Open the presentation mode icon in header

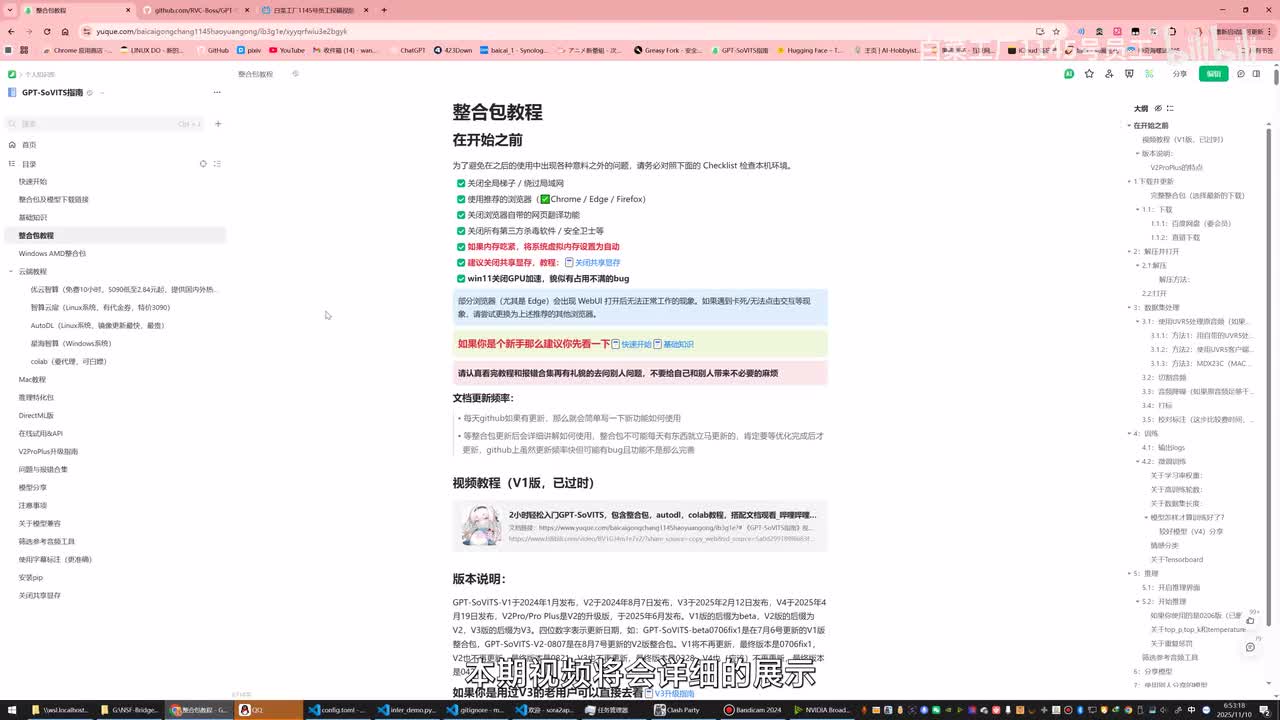[1129, 73]
